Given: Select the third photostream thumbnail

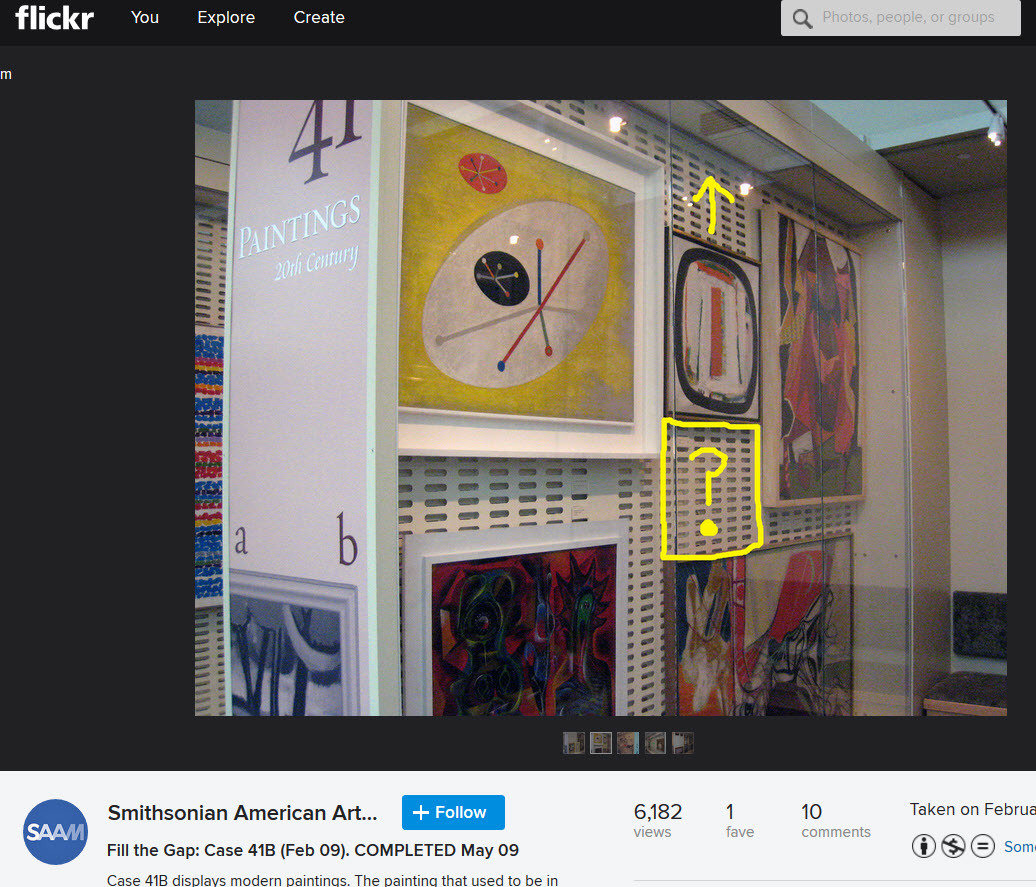Looking at the screenshot, I should (x=628, y=743).
